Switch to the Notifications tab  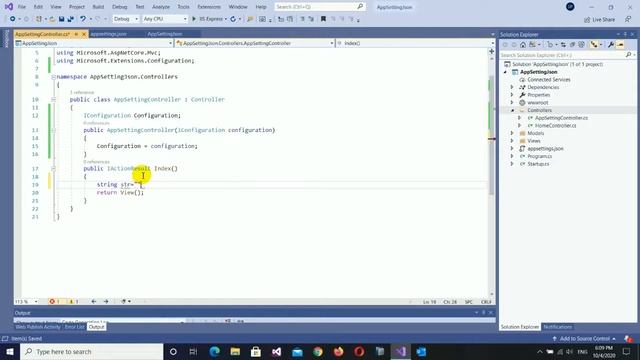[558, 327]
